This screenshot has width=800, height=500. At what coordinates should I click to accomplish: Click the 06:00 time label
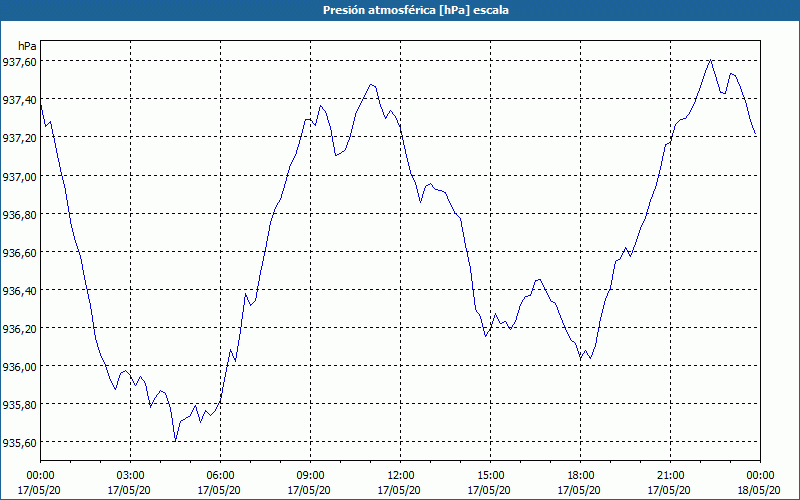click(220, 476)
